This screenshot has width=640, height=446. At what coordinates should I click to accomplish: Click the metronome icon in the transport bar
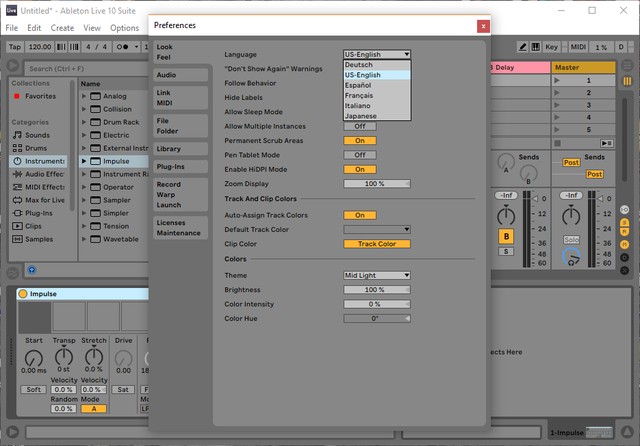coord(122,47)
